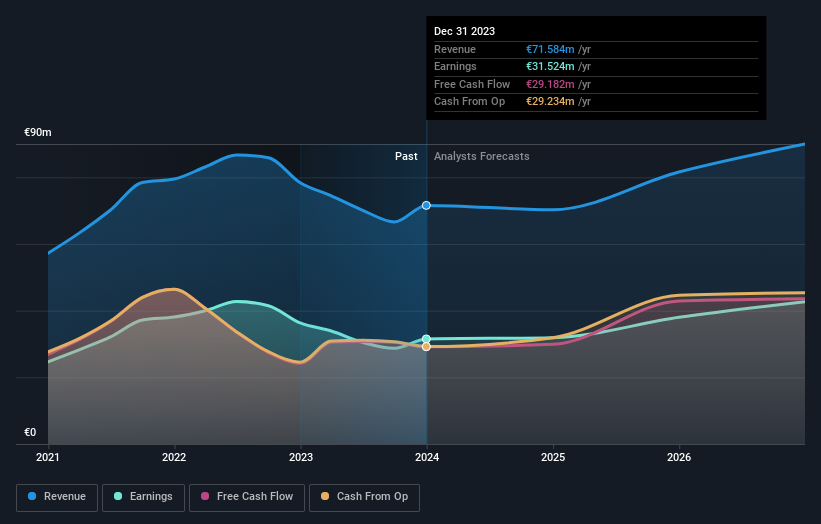Click the blue dot in Revenue legend
The width and height of the screenshot is (821, 524).
(32, 496)
